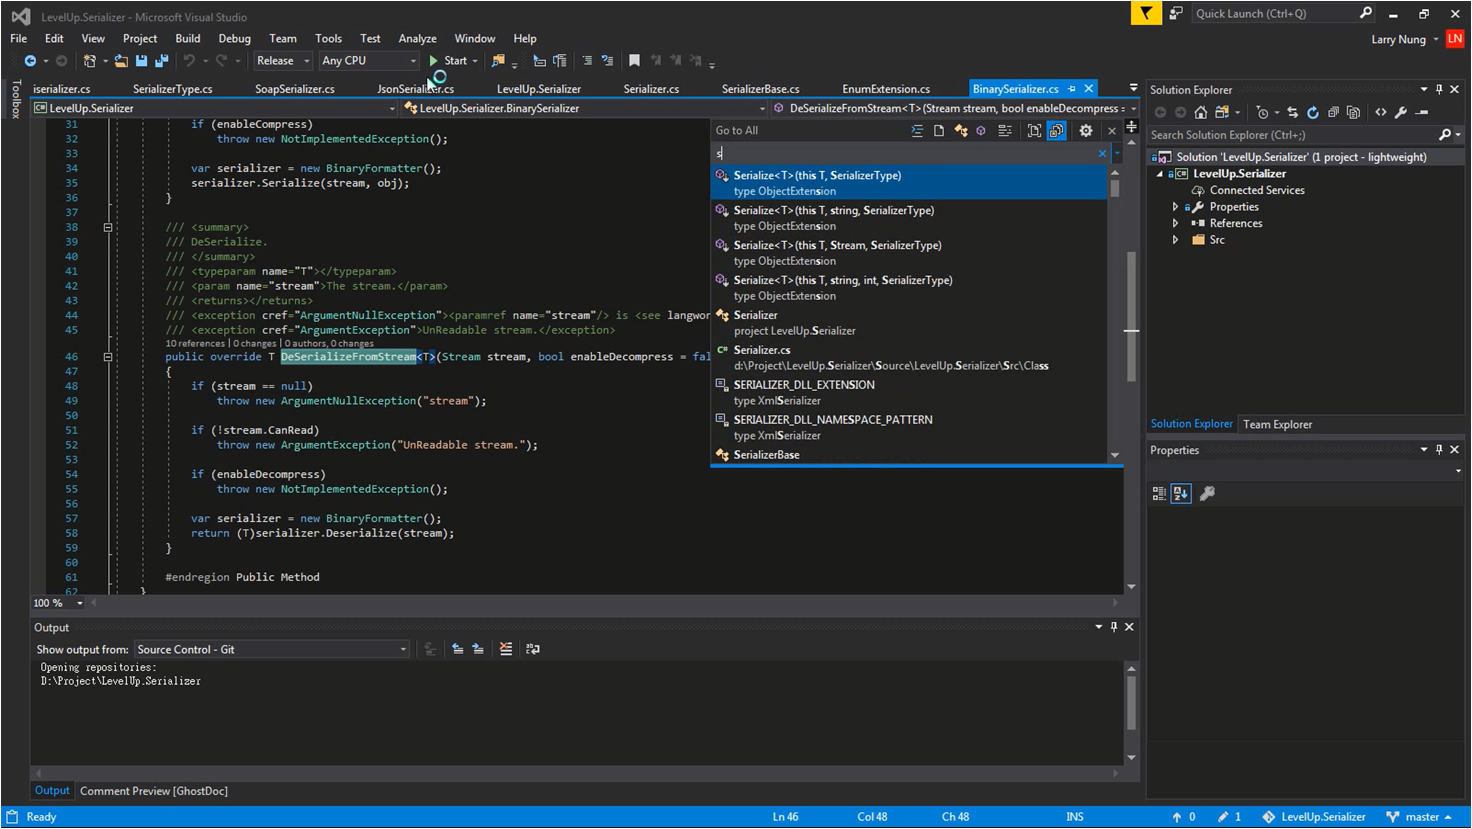Close the Go to All popup

point(1111,131)
